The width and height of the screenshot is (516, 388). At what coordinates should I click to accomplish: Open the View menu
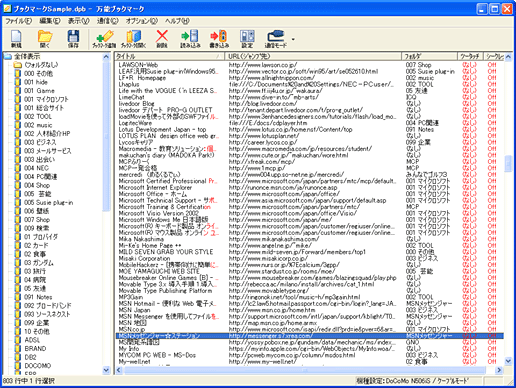point(79,21)
